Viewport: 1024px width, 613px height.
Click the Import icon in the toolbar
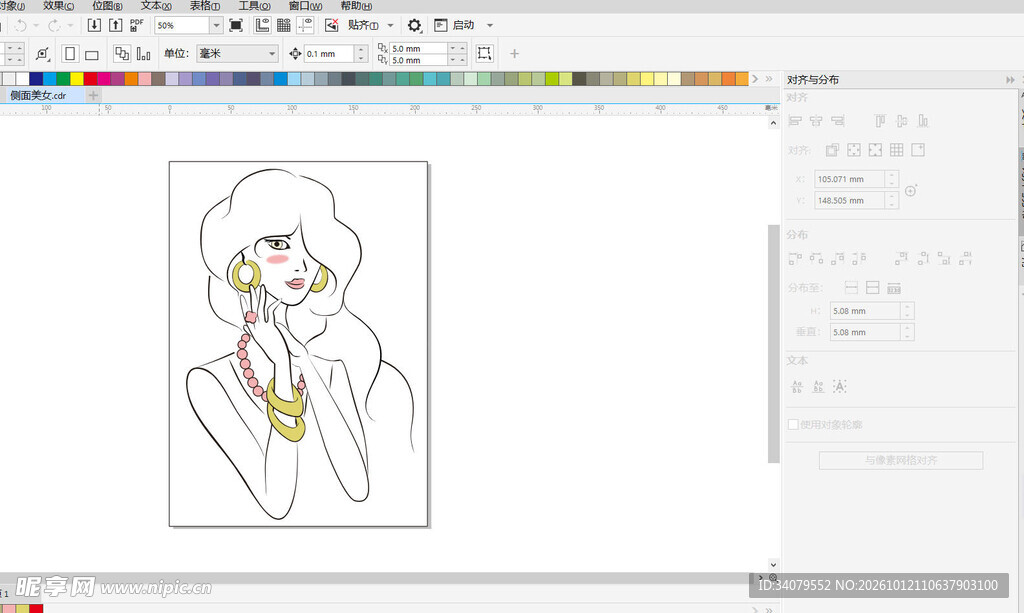94,25
